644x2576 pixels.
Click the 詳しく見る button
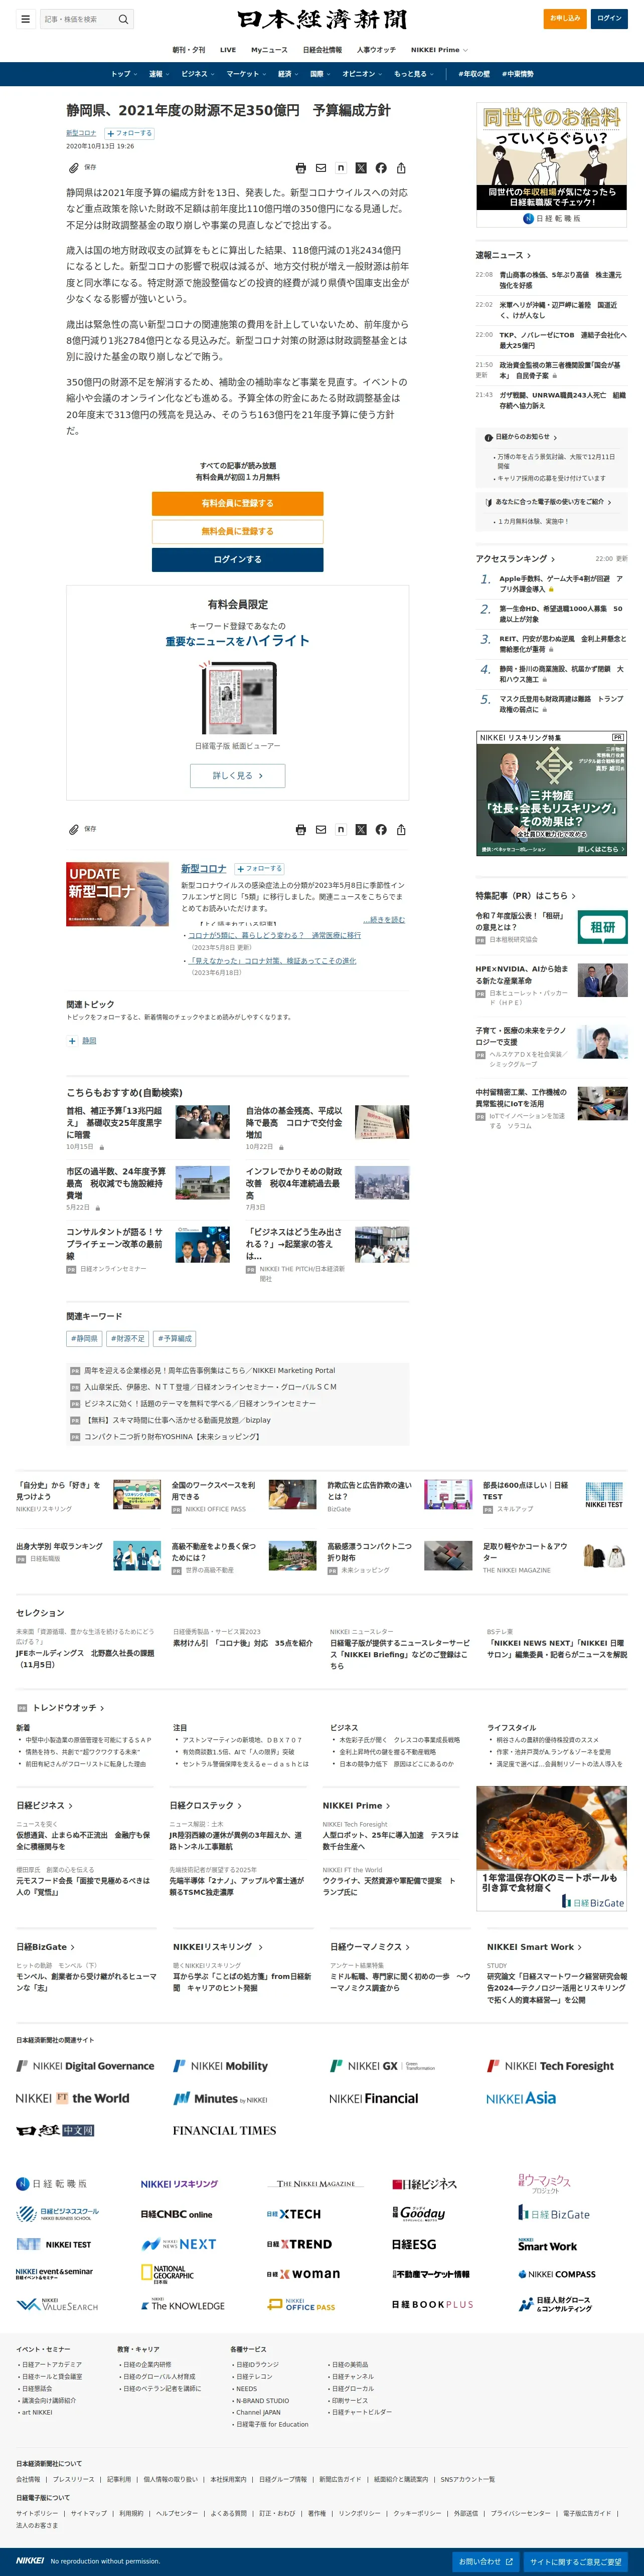pyautogui.click(x=237, y=776)
